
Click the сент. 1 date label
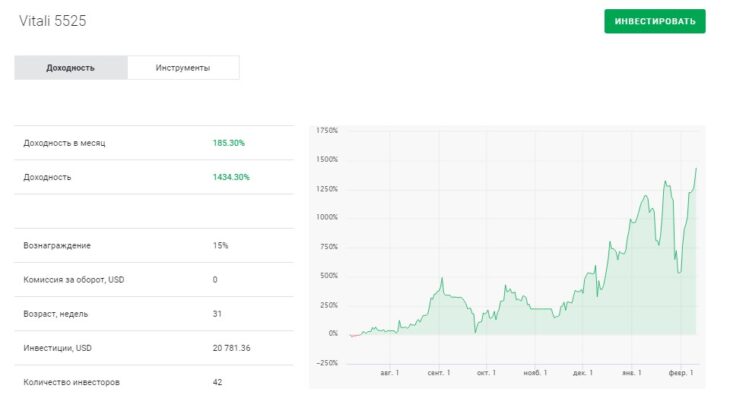pyautogui.click(x=439, y=372)
